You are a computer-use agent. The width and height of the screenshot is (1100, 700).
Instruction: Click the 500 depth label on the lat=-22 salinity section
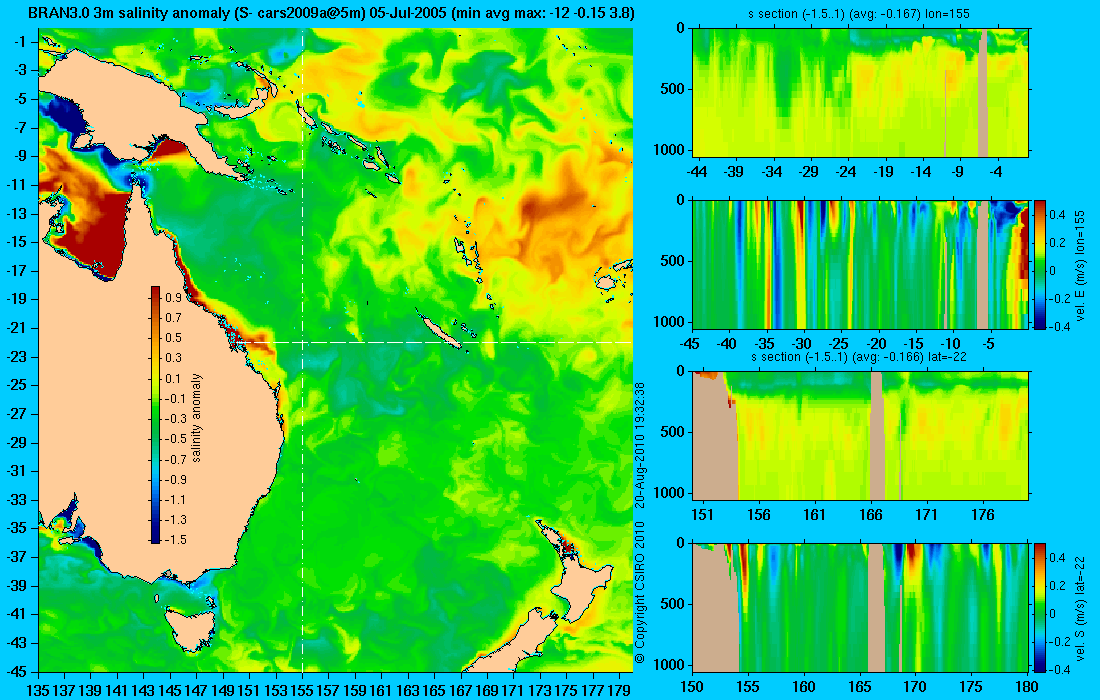673,432
